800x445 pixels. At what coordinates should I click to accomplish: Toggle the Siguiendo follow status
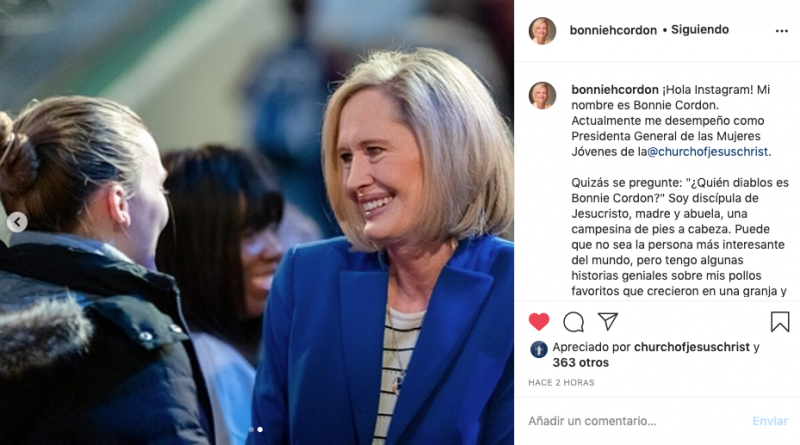[699, 30]
